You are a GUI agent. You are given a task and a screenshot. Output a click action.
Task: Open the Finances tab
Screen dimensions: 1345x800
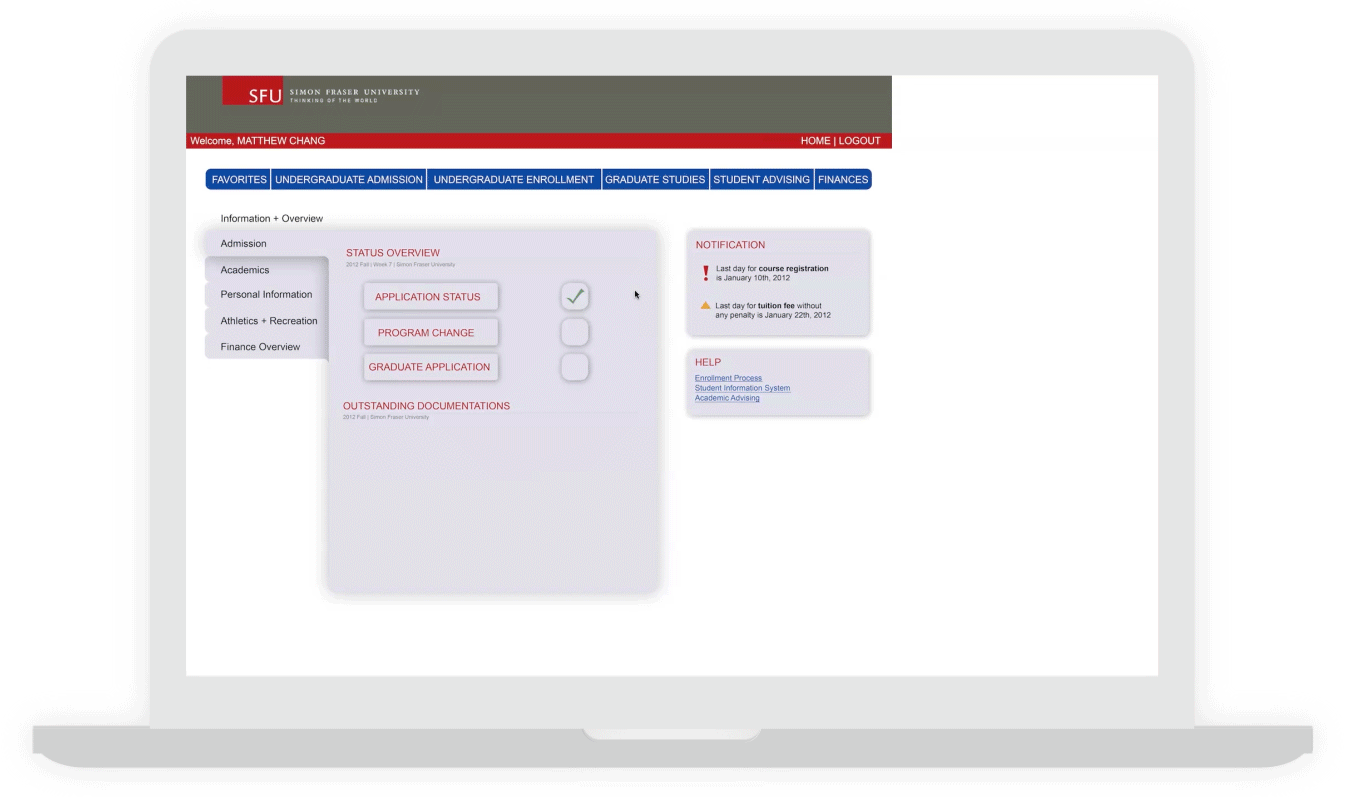pos(843,180)
